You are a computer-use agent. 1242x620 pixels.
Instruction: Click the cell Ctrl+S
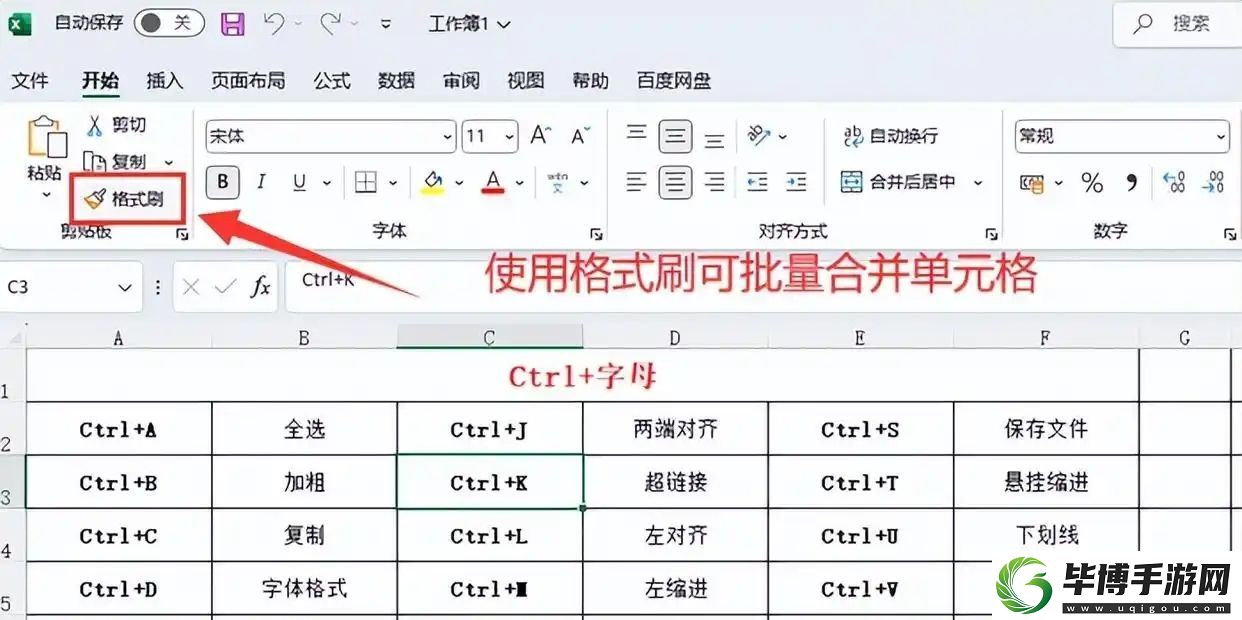click(861, 430)
